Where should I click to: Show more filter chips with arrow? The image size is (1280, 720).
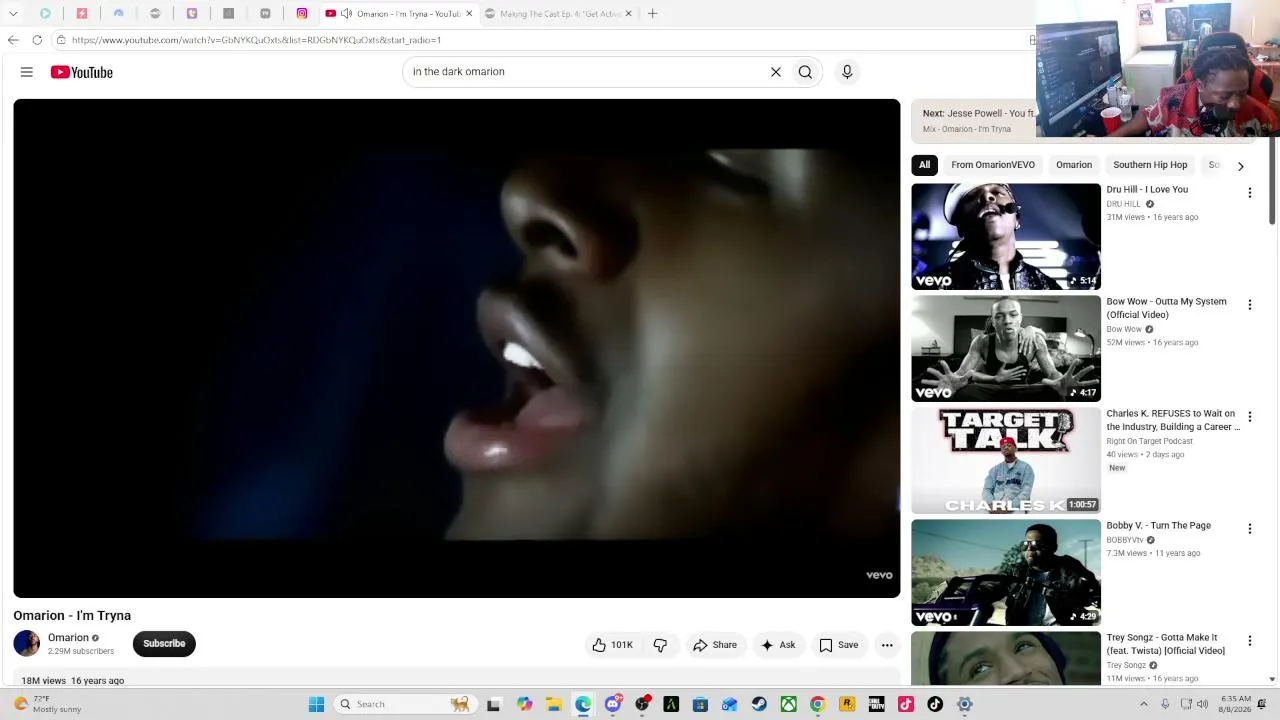pos(1241,166)
